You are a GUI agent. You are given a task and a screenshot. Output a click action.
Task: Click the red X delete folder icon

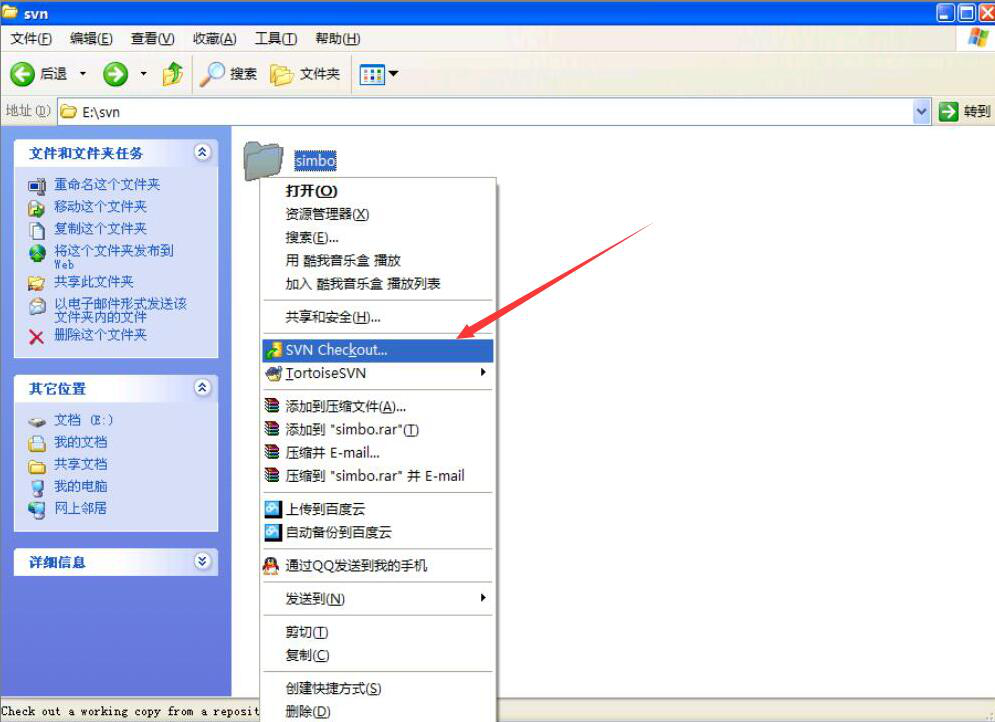36,336
